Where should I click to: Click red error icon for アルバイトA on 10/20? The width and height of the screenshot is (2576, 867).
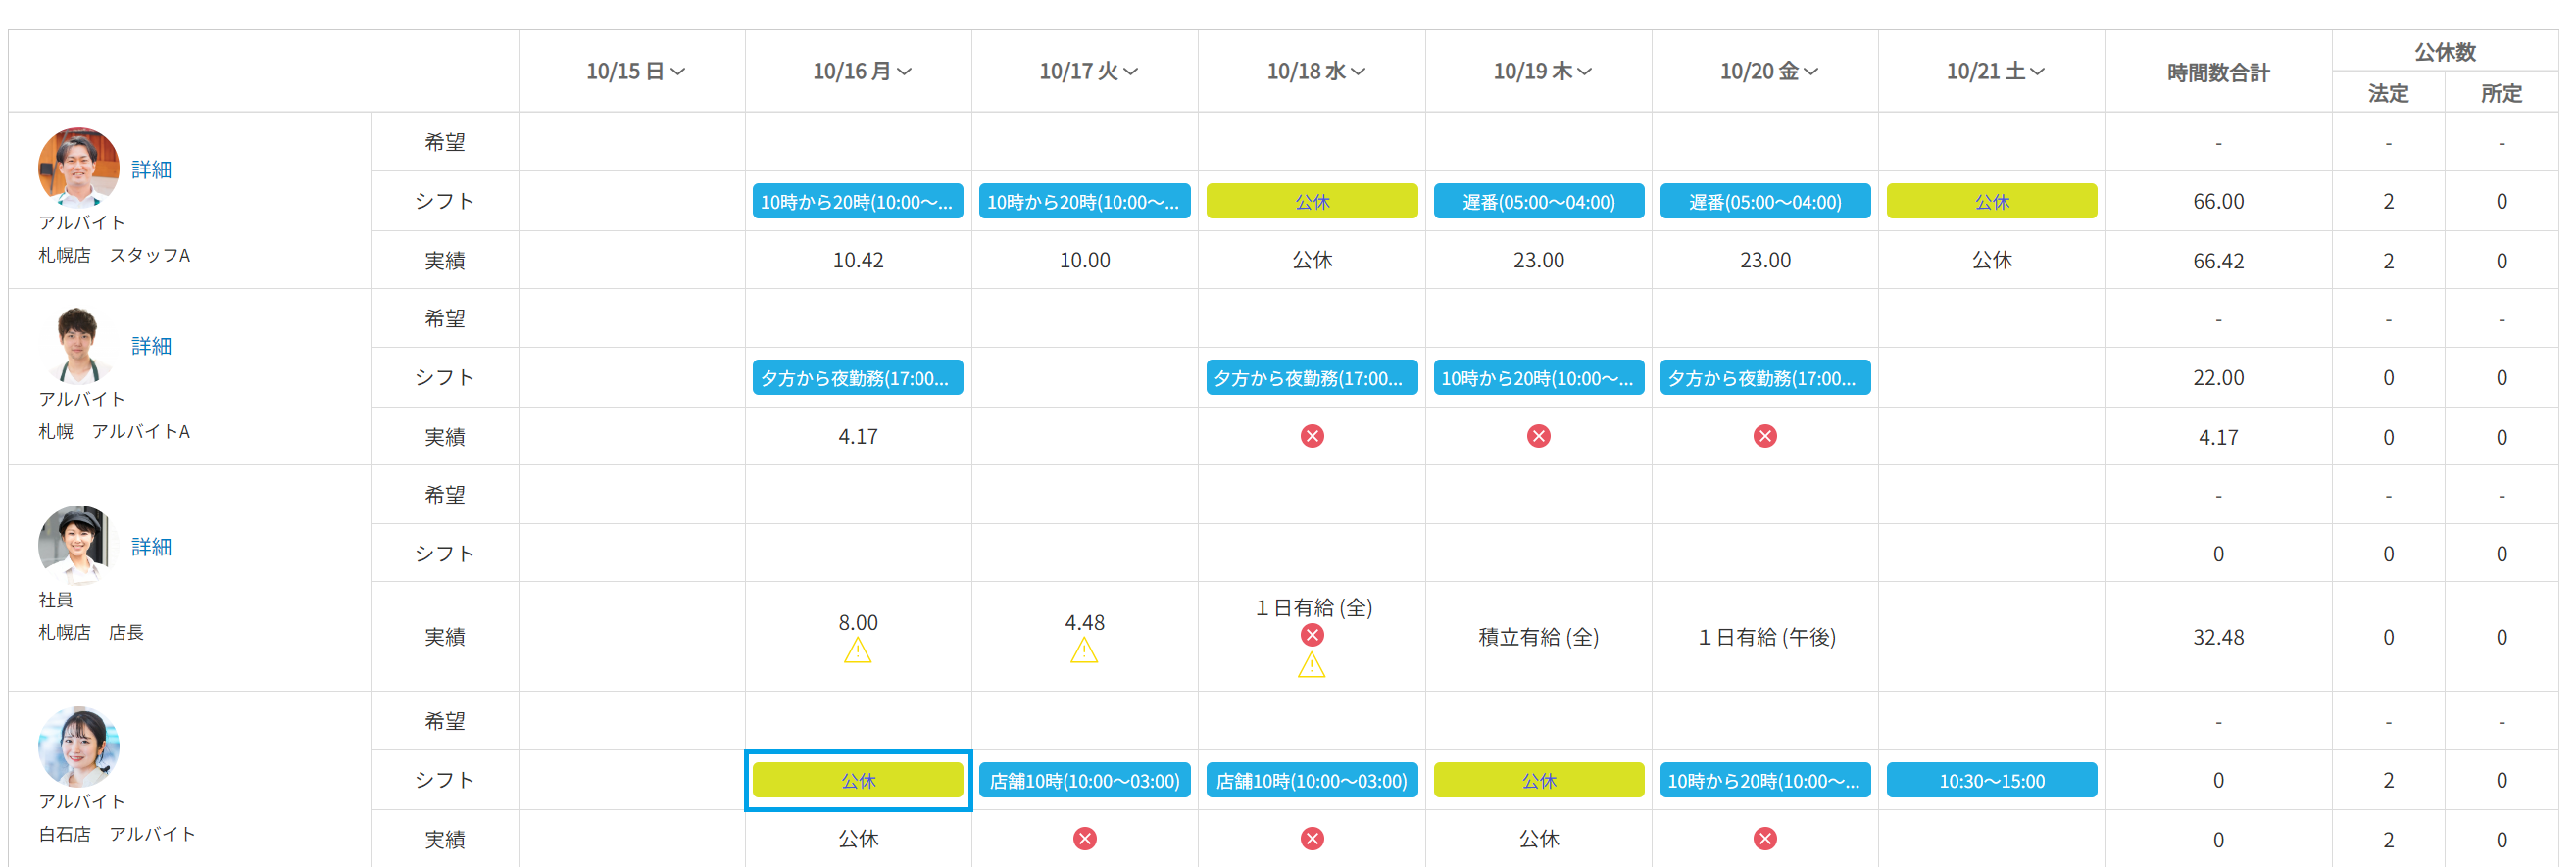[x=1765, y=436]
